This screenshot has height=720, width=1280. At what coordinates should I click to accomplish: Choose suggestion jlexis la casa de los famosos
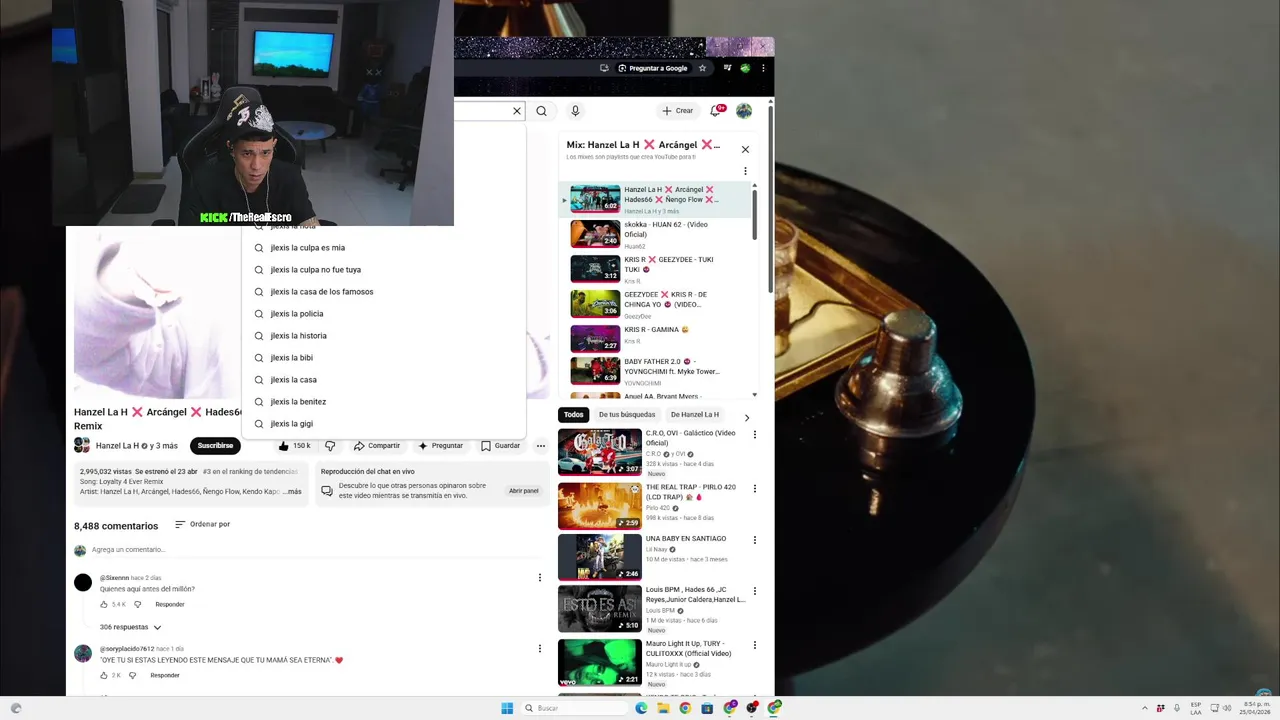tap(384, 292)
